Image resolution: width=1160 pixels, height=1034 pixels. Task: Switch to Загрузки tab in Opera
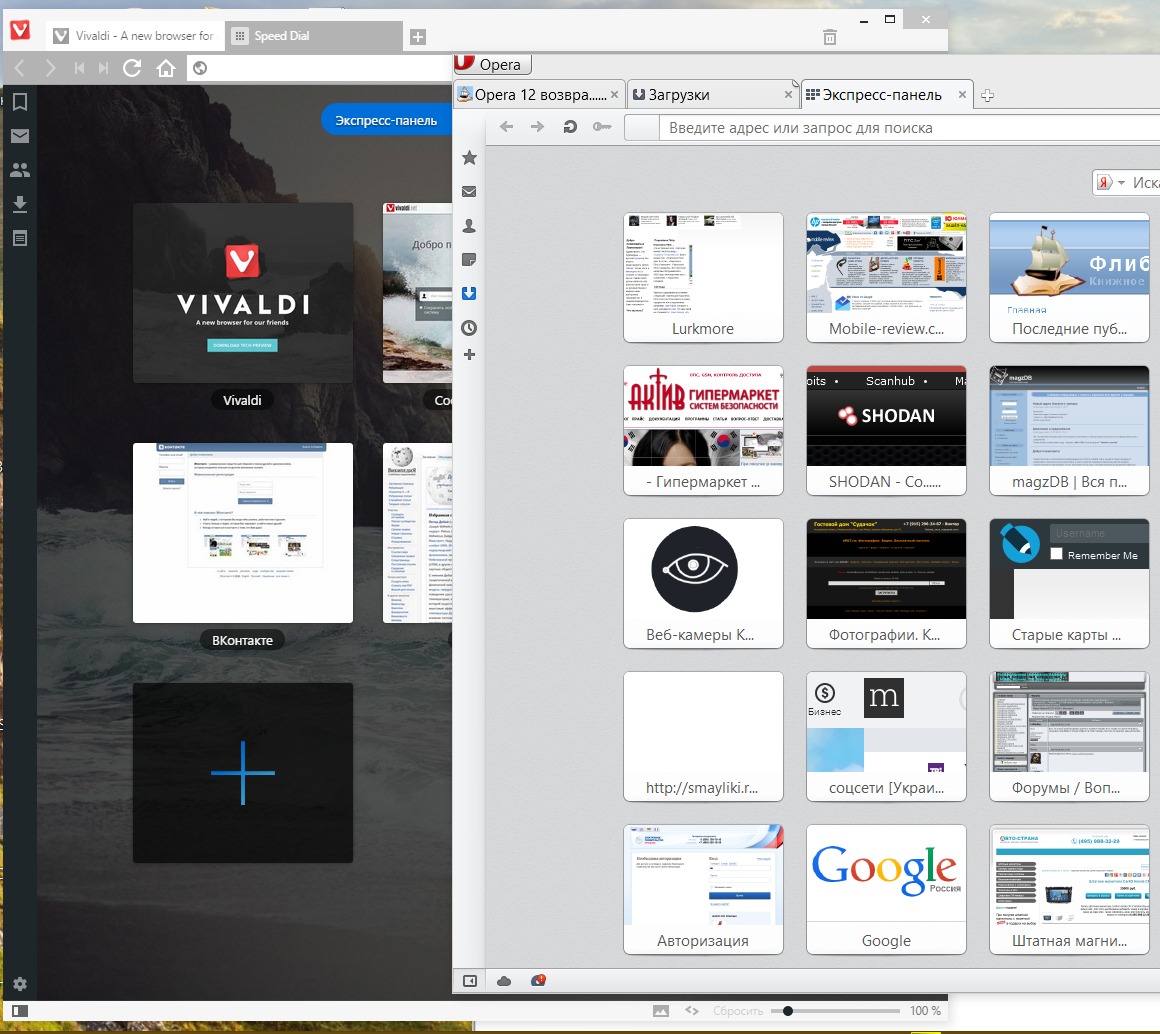click(x=711, y=95)
